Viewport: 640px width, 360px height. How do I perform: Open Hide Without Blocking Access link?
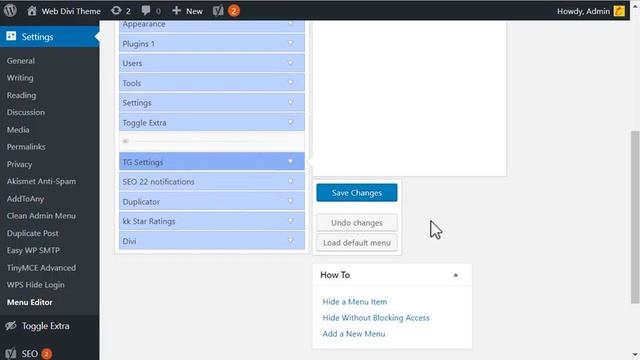pos(376,318)
